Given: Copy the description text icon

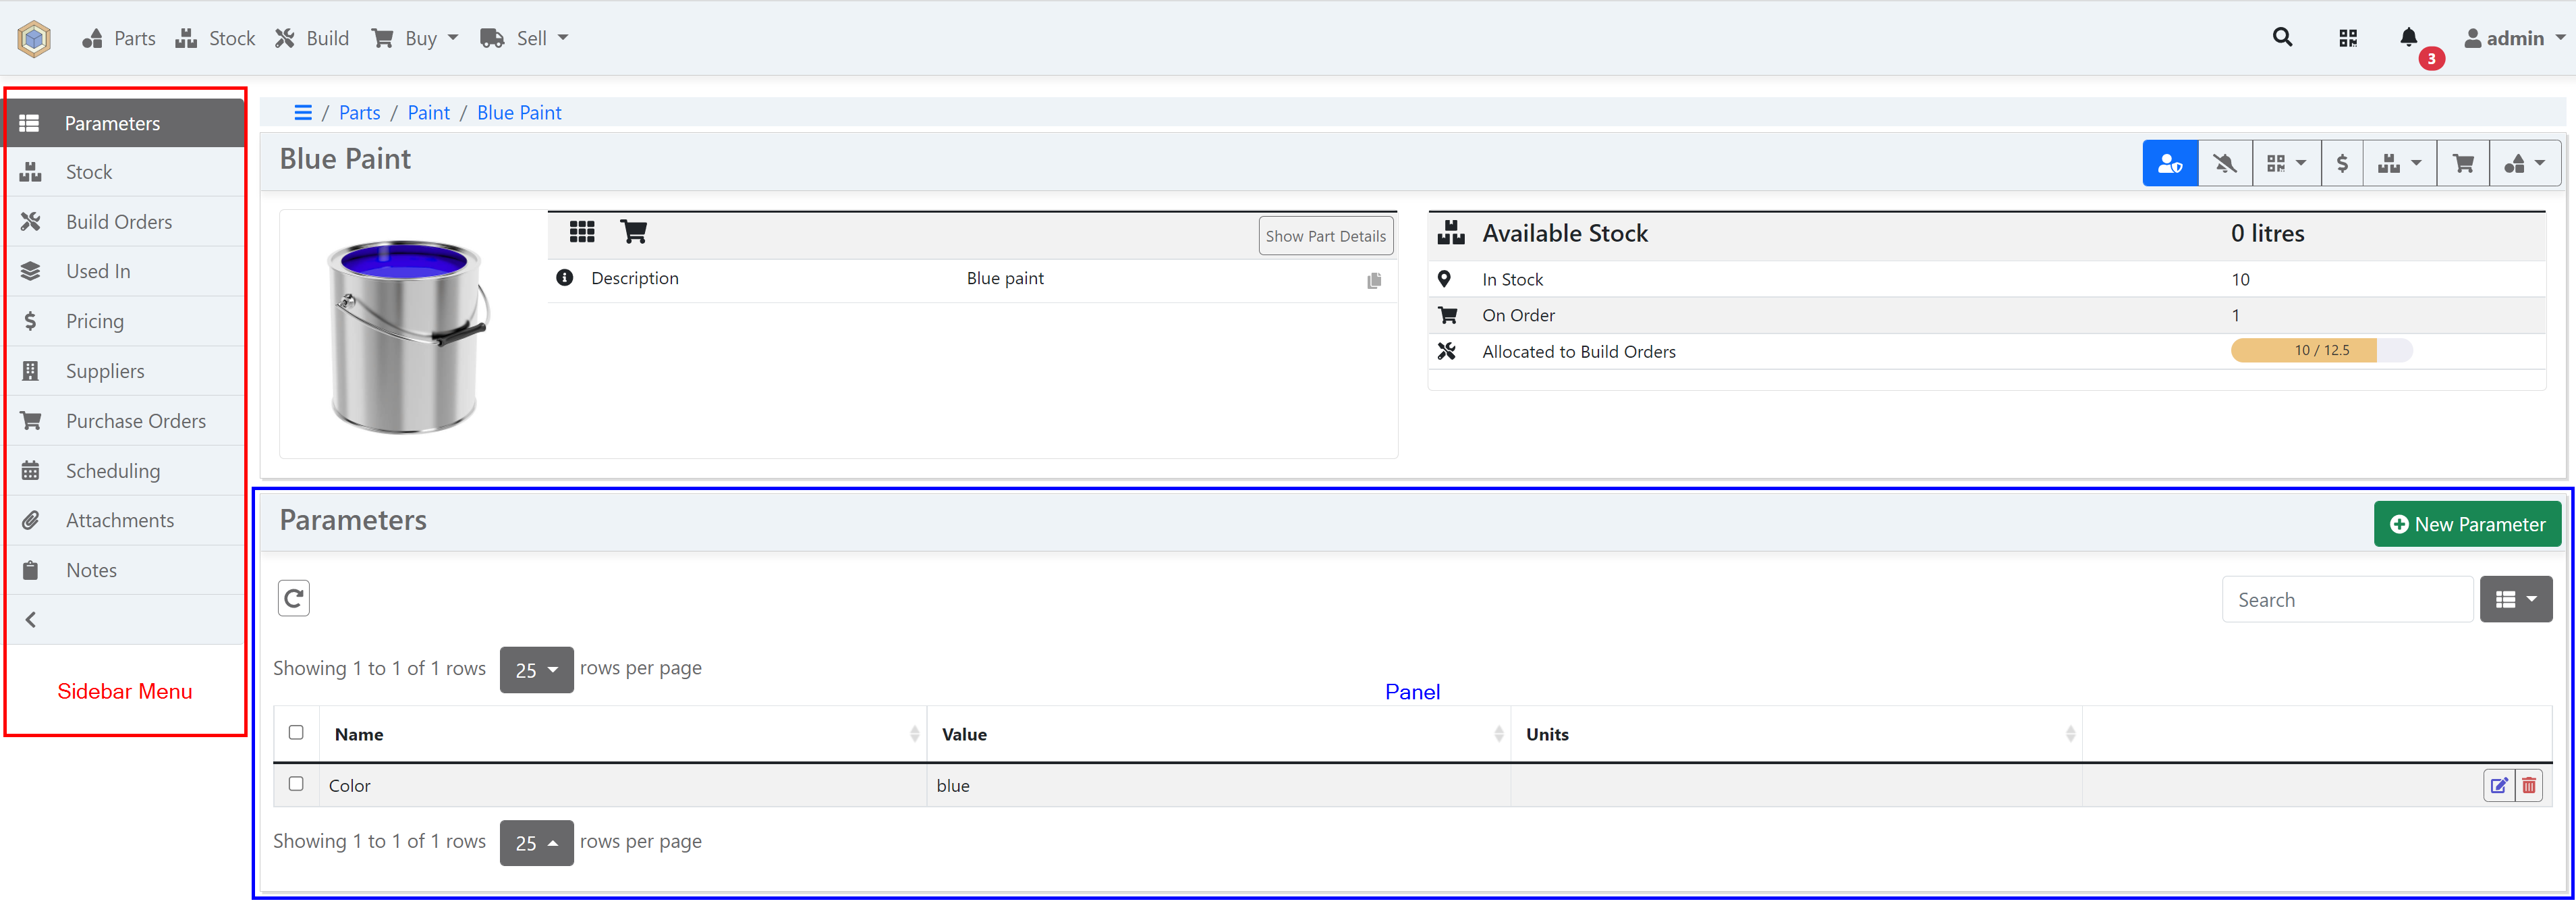Looking at the screenshot, I should 1374,281.
